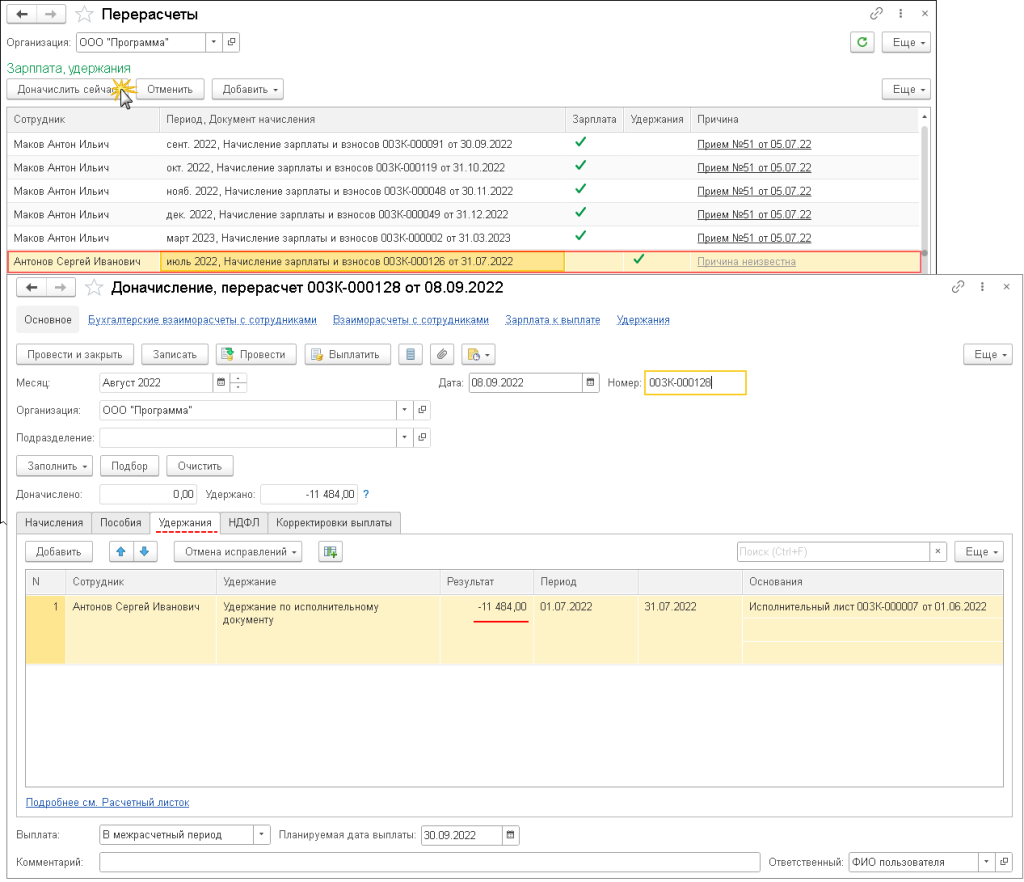Click table settings icon near Отмена исправлений
This screenshot has height=882, width=1024.
point(330,552)
